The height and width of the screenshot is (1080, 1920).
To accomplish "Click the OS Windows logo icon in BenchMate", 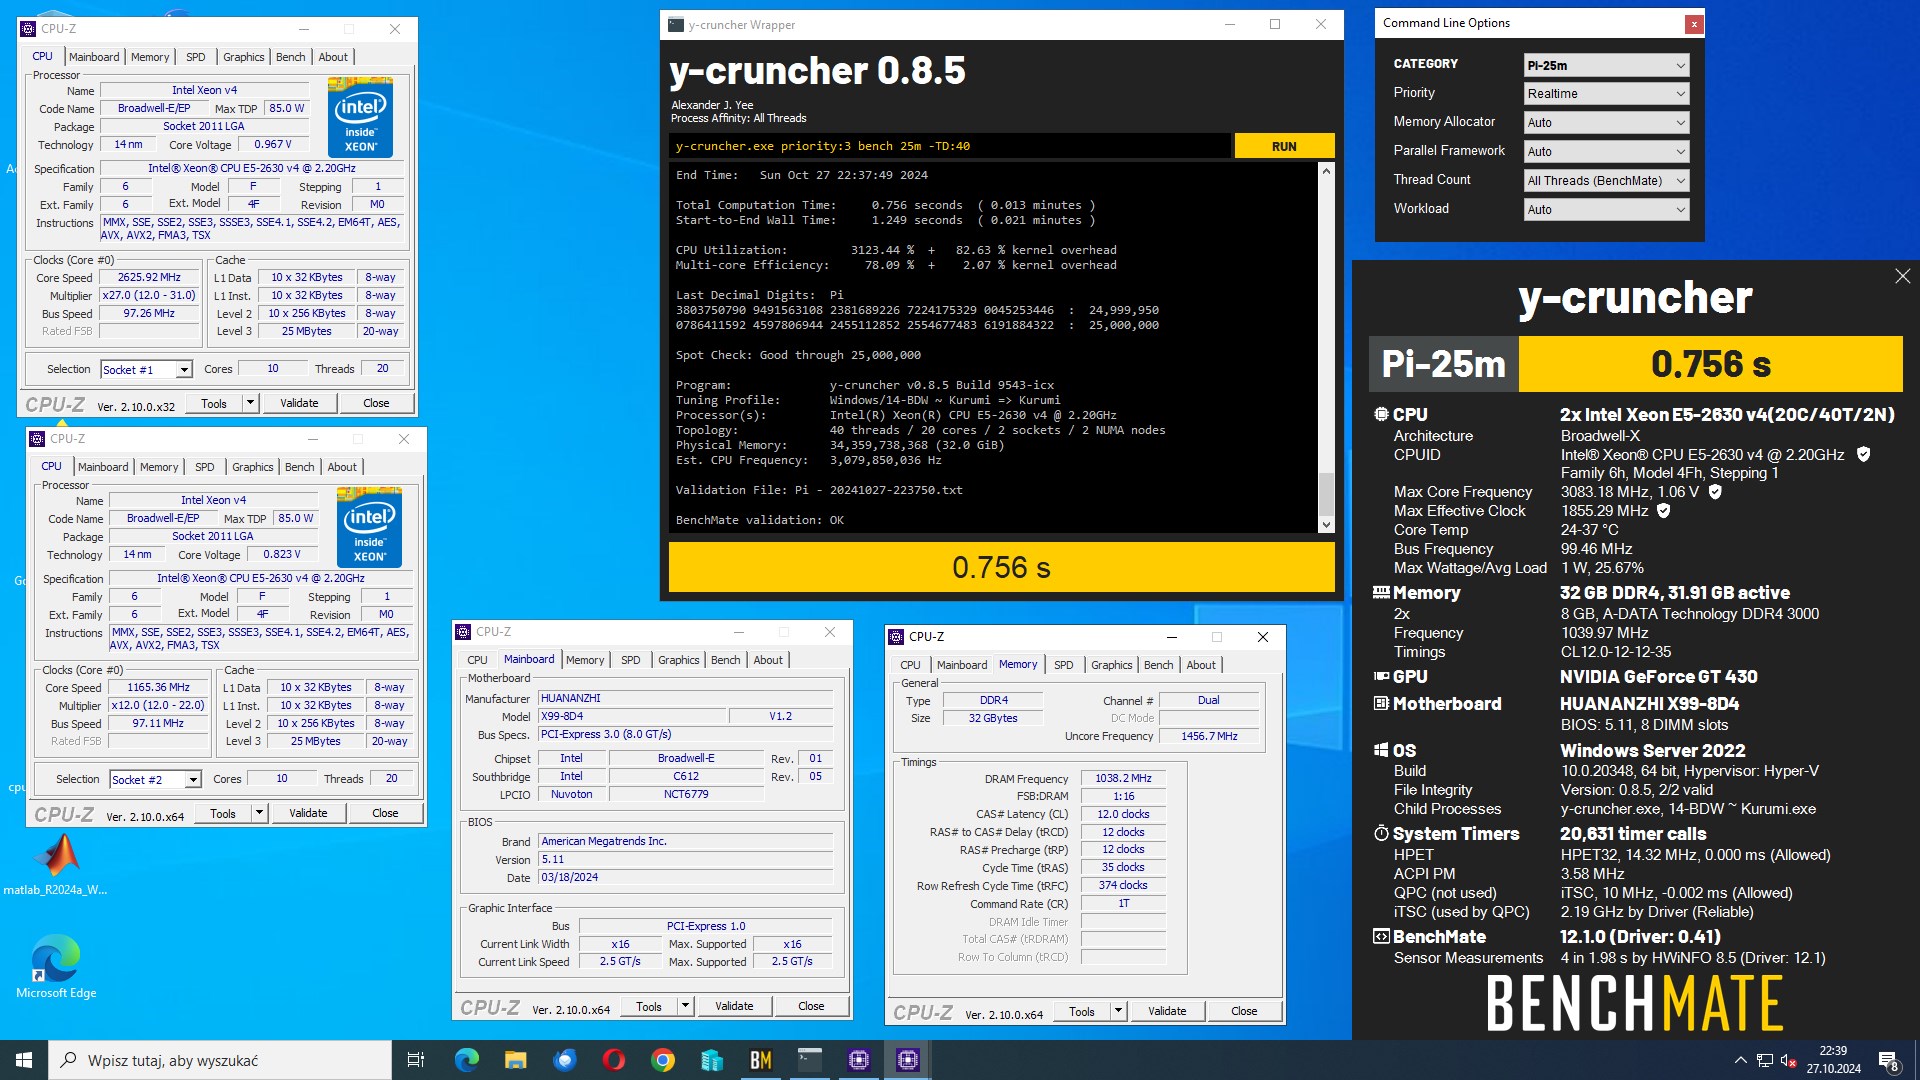I will coord(1381,750).
